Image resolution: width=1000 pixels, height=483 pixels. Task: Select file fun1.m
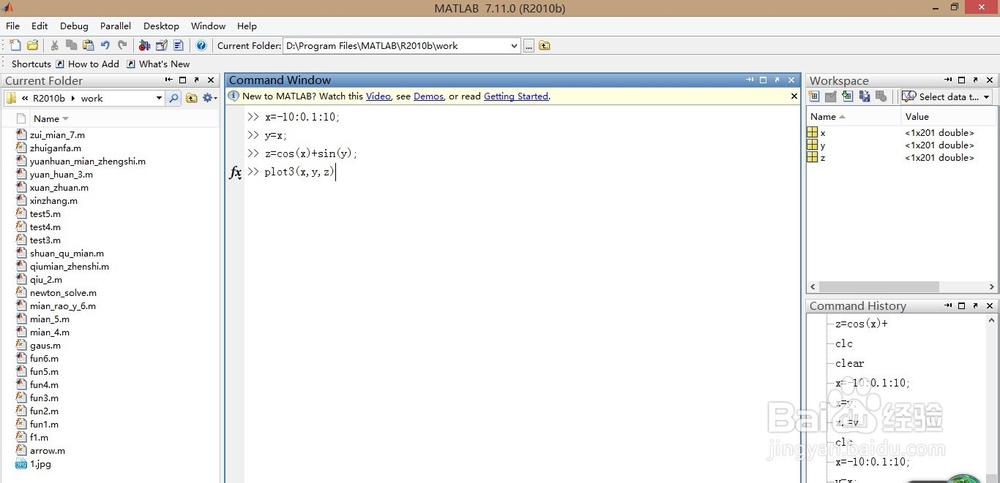pos(44,424)
